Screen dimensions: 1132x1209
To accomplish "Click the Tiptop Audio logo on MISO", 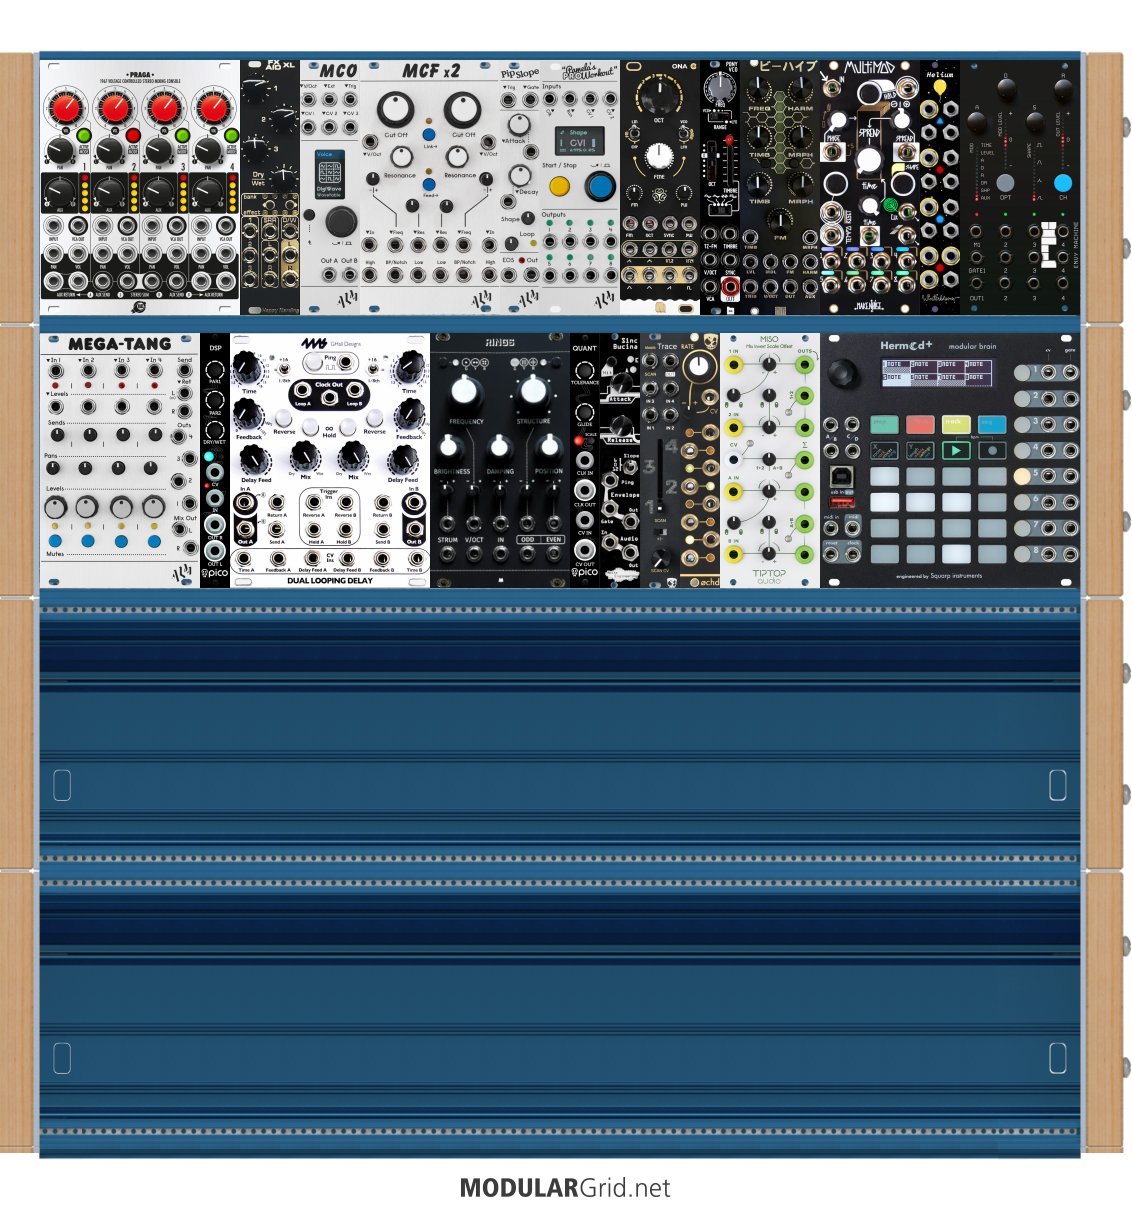I will click(769, 576).
